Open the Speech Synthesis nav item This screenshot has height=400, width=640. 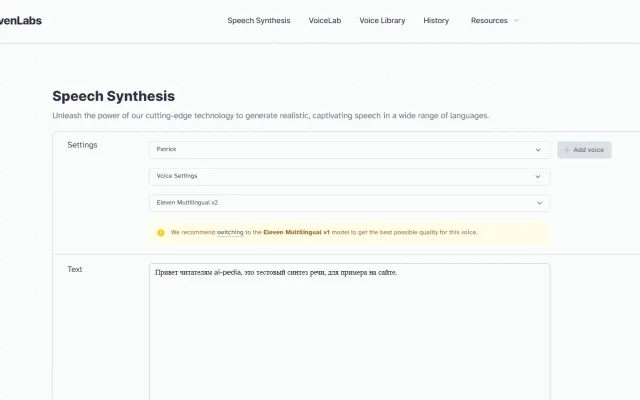(259, 20)
